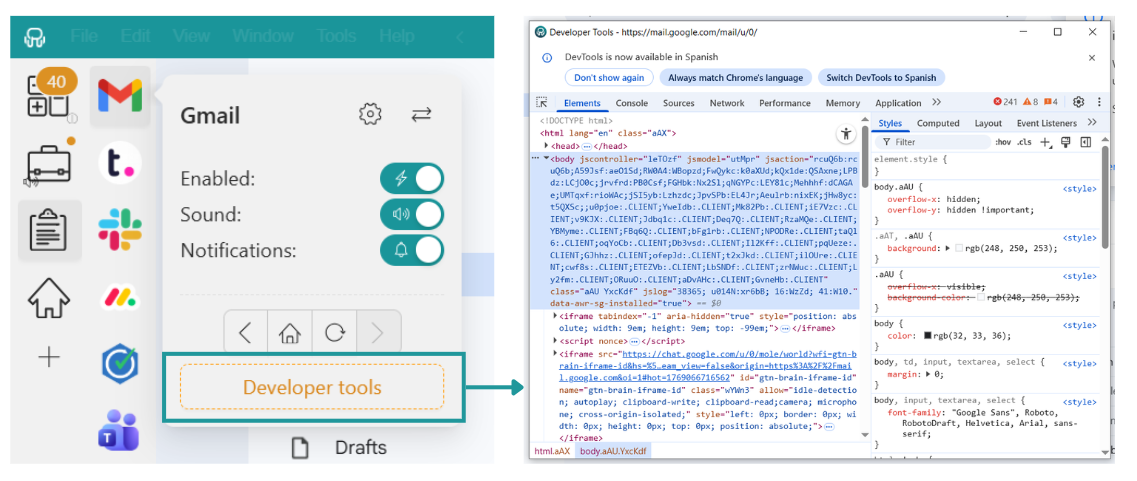
Task: Toggle rendering emulations brush icon
Action: (1065, 142)
